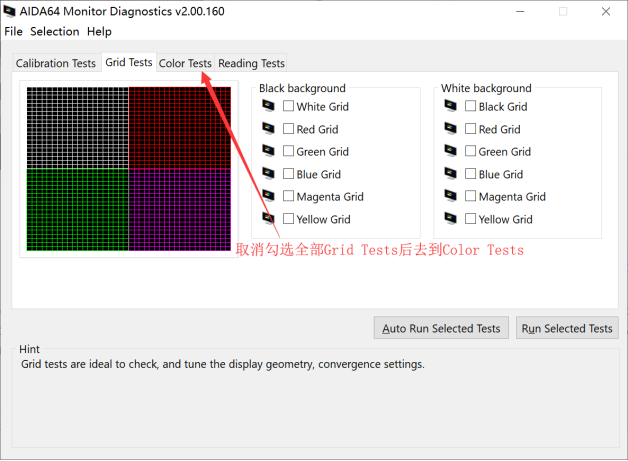Enable White Grid on black background
The width and height of the screenshot is (628, 461).
[288, 106]
